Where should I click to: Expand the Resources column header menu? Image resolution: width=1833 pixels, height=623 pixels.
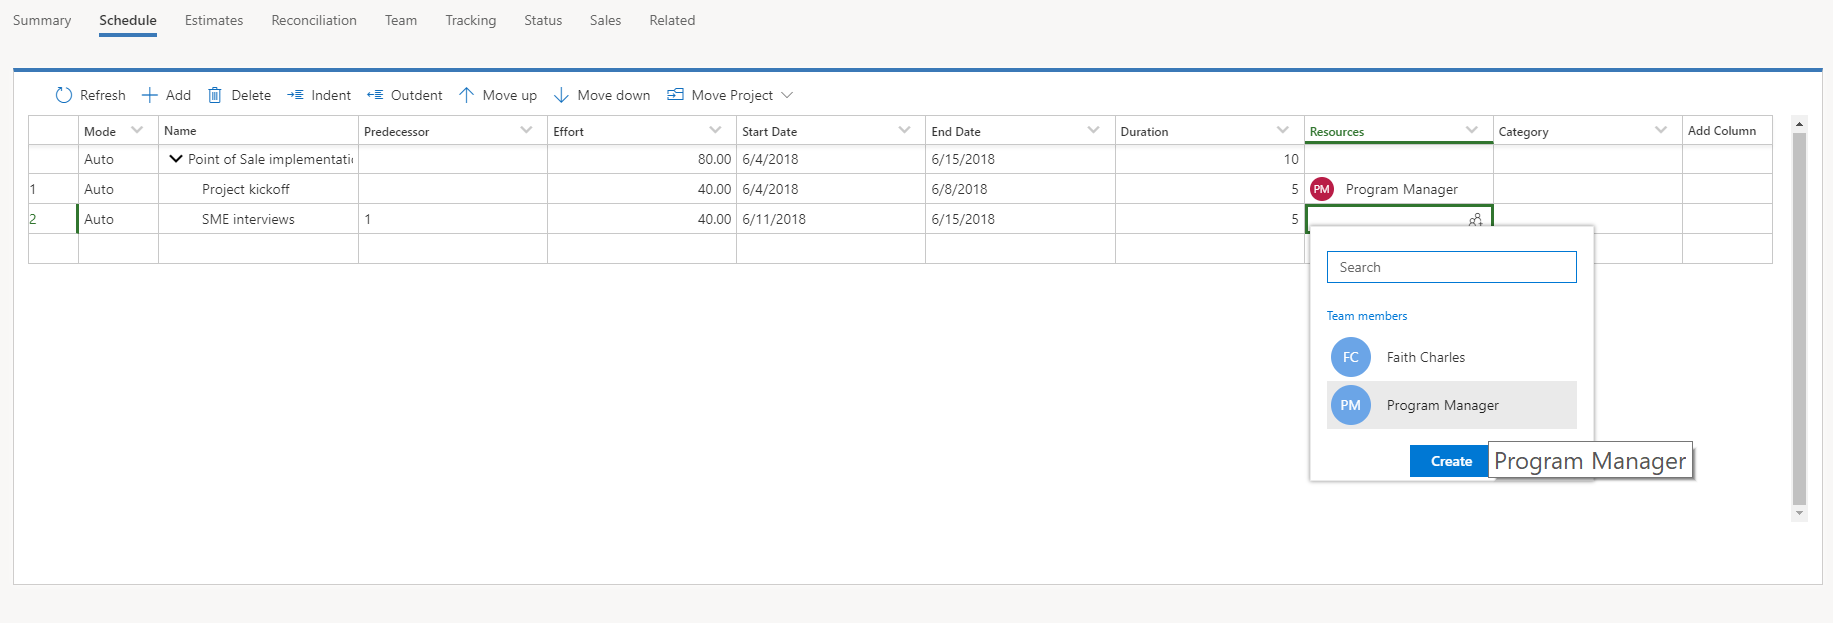[x=1472, y=130]
